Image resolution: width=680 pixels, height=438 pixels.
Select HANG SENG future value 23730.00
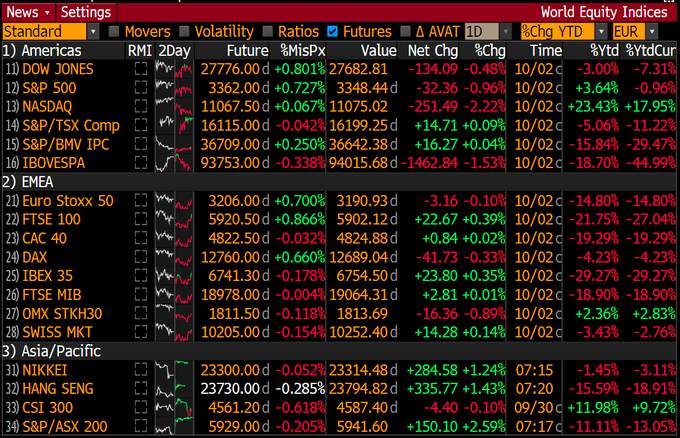[x=230, y=389]
